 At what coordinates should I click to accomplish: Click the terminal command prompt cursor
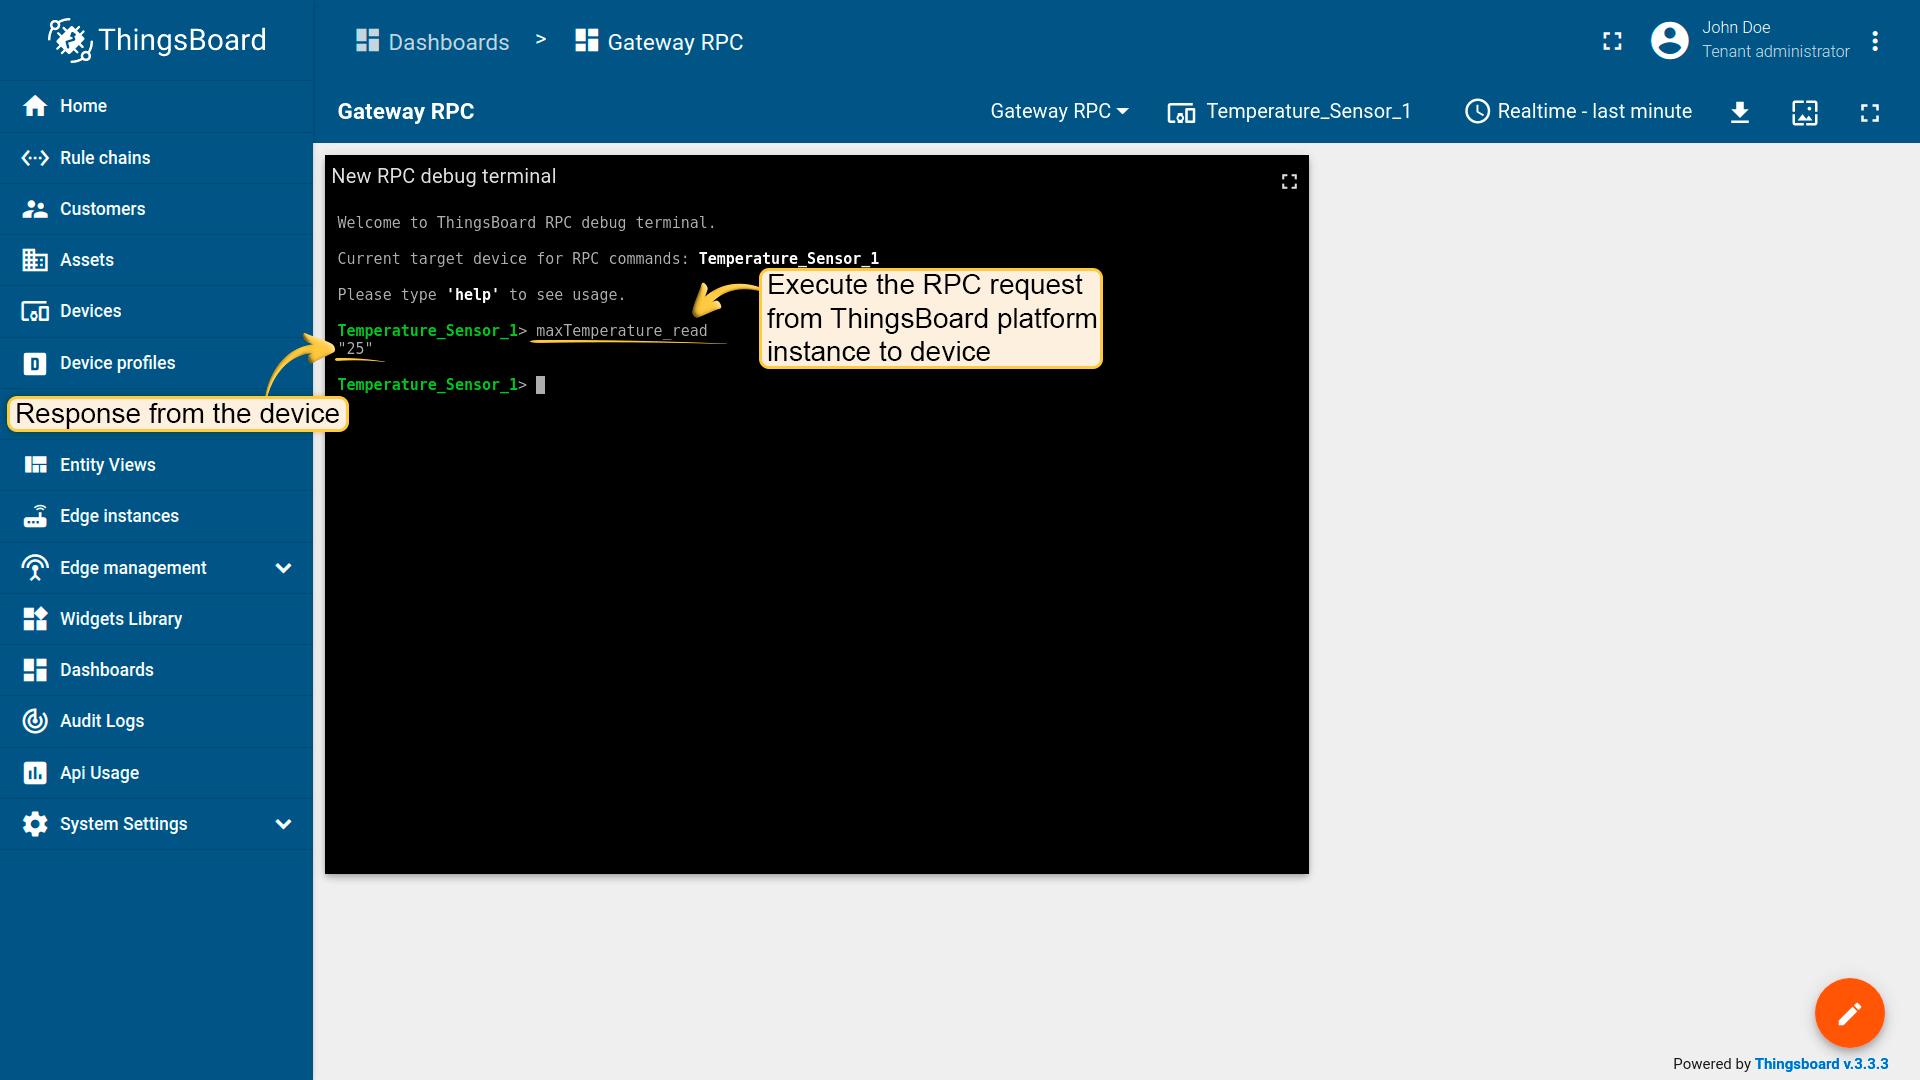coord(541,385)
